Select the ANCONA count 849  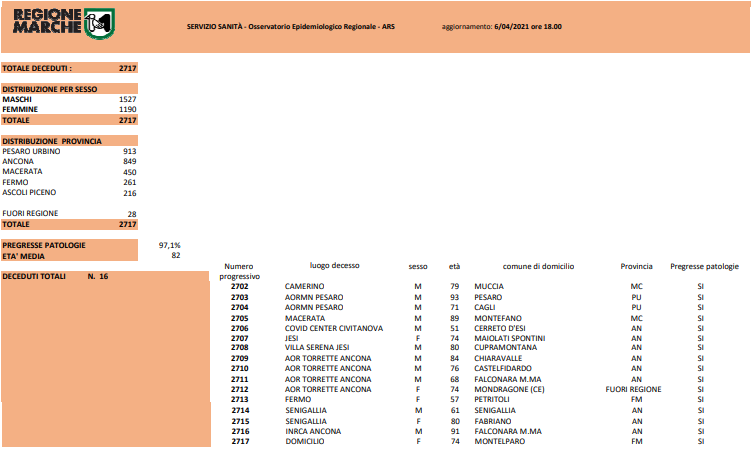pos(130,161)
